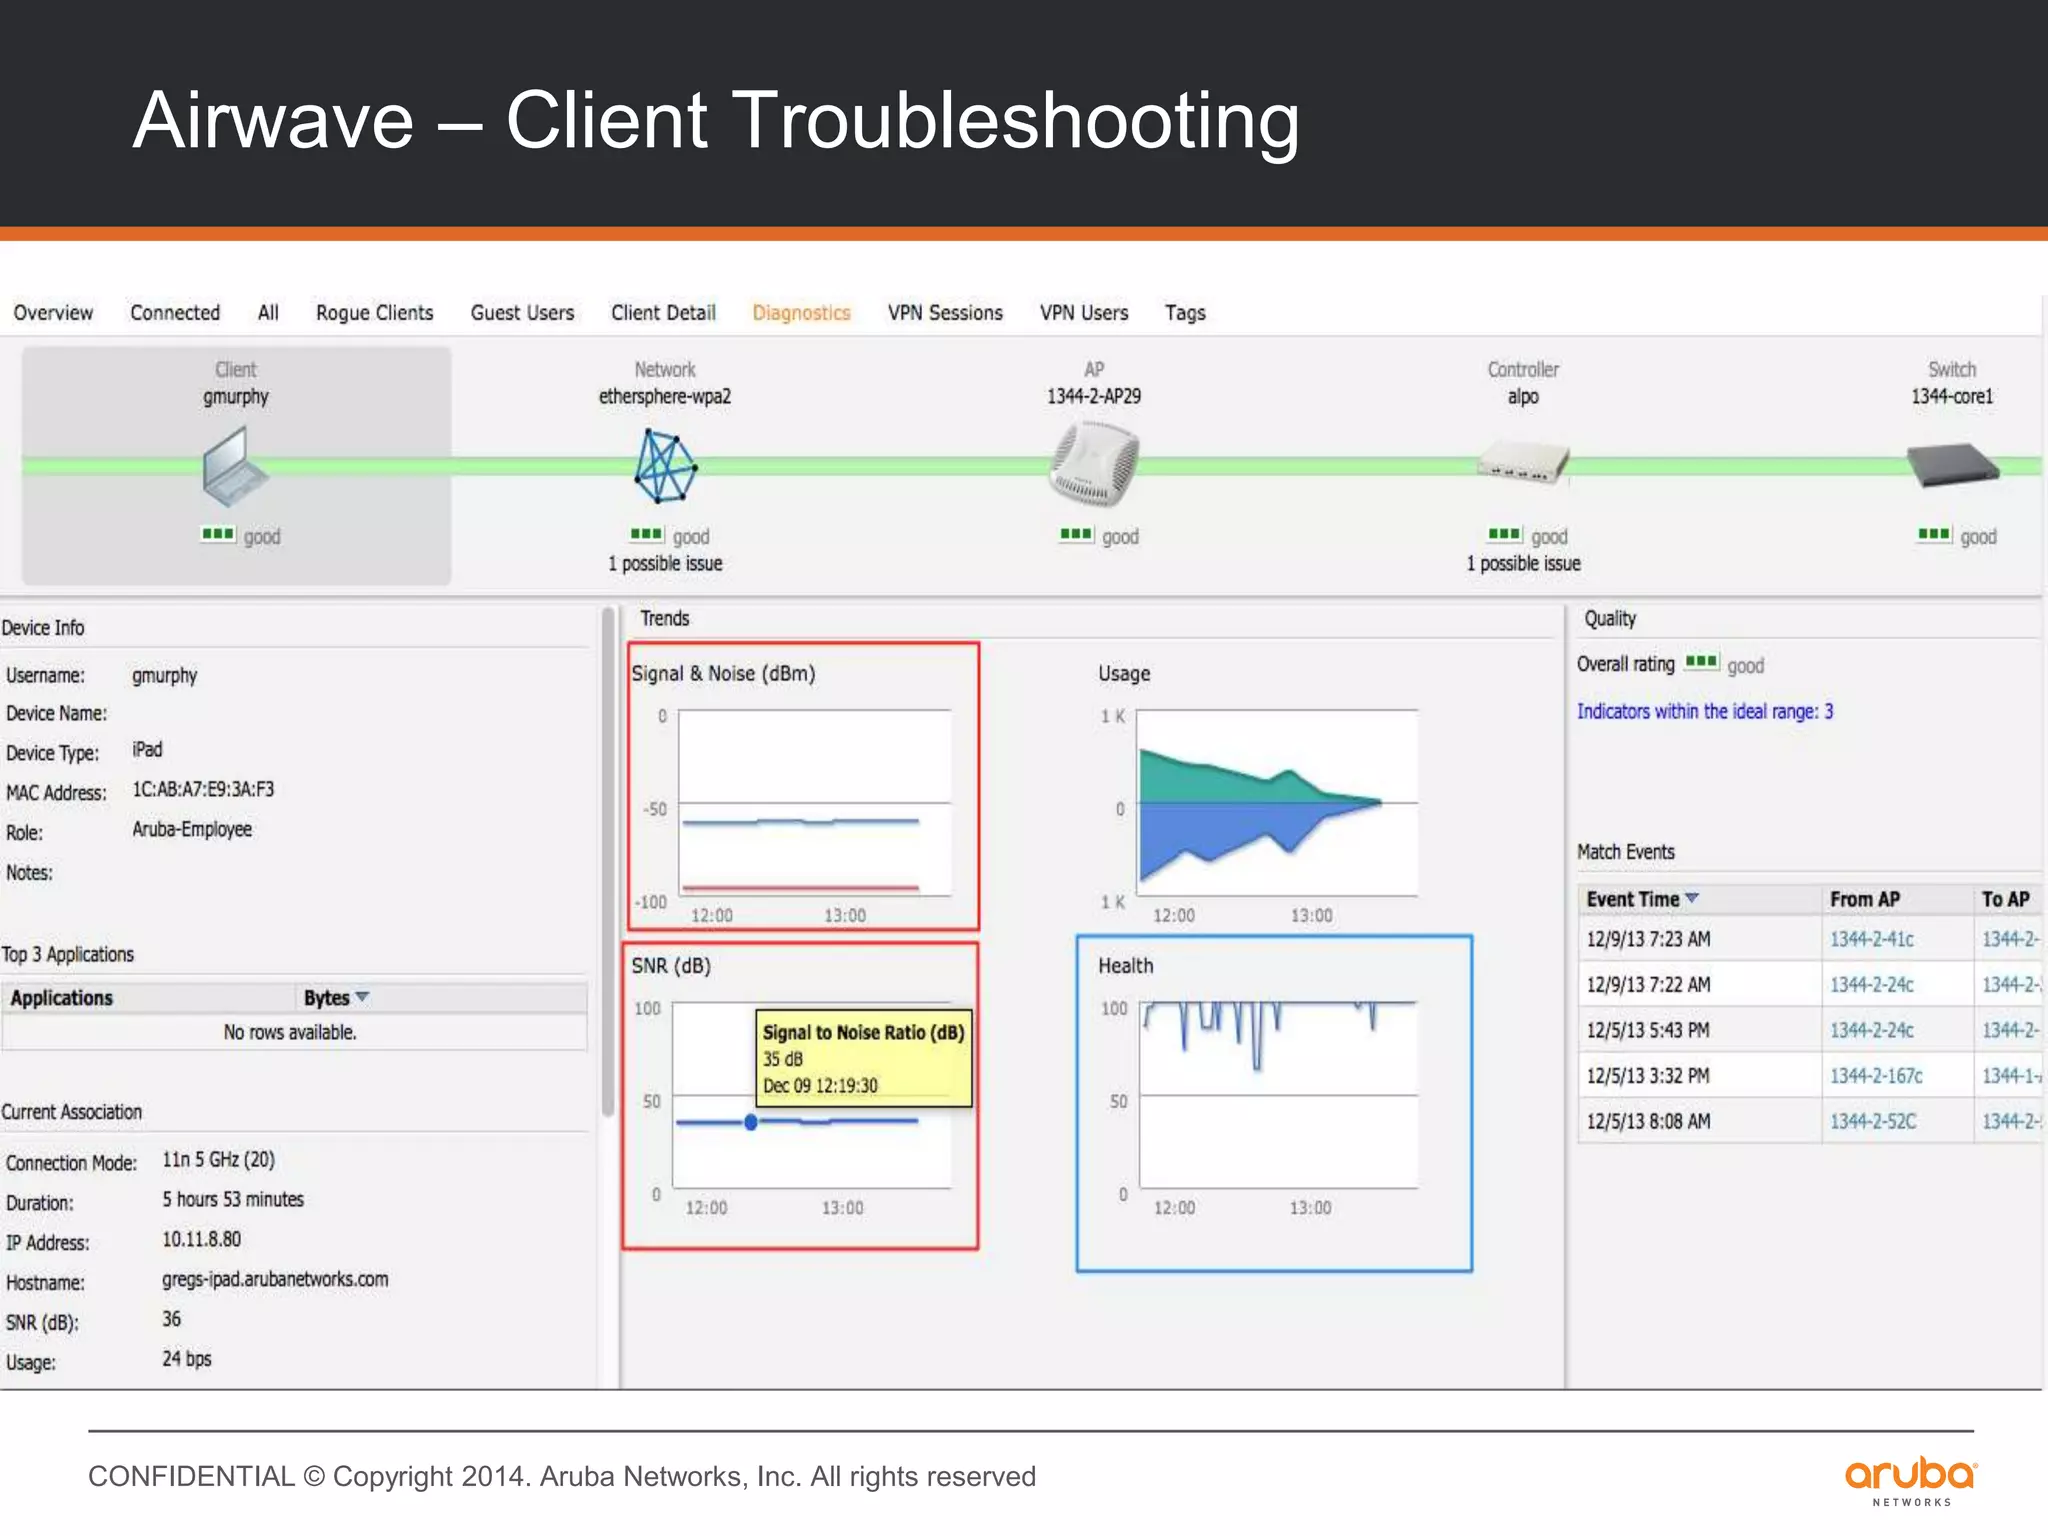The width and height of the screenshot is (2048, 1536).
Task: Click the alpo controller device icon
Action: (1523, 462)
